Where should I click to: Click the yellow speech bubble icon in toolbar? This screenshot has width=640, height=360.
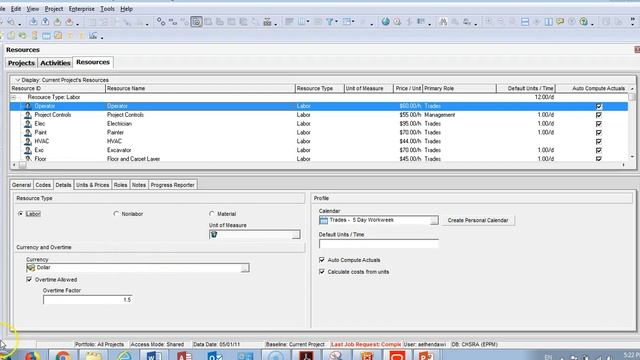click(x=560, y=22)
